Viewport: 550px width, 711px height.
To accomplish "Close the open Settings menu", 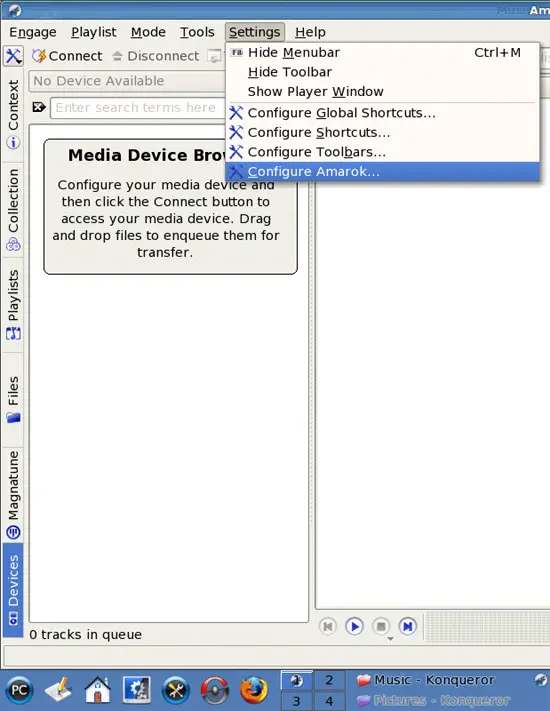I will (254, 32).
